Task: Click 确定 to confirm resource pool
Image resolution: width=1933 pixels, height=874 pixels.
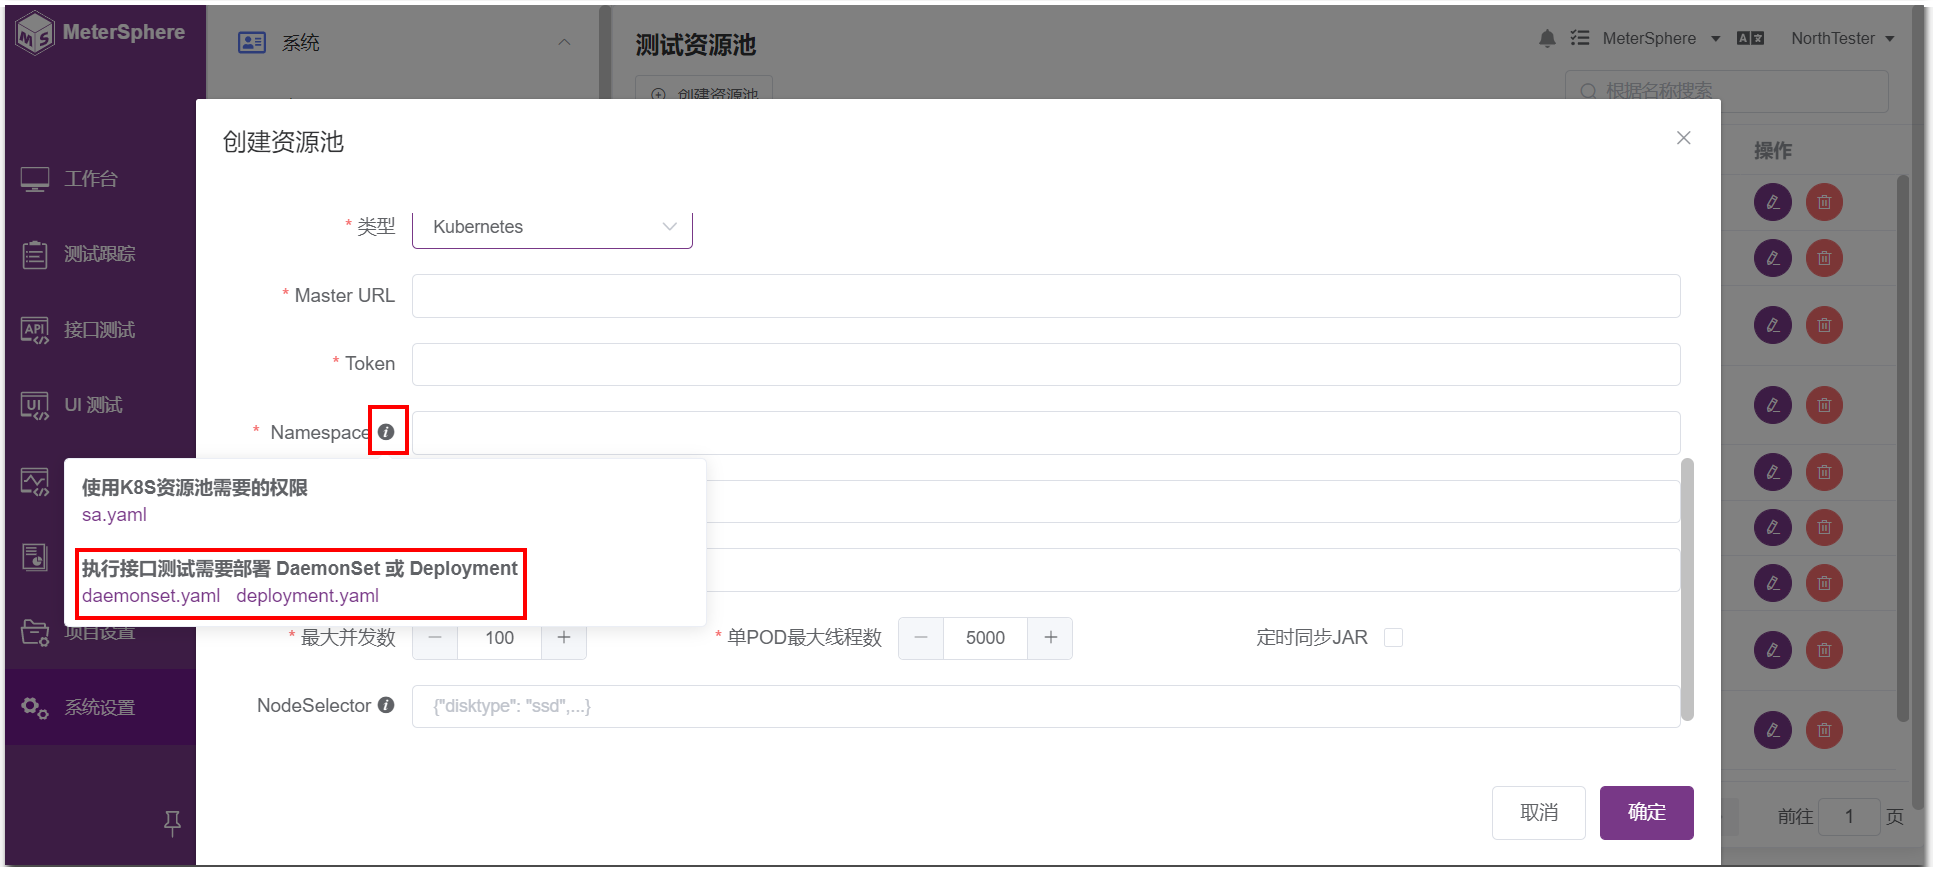Action: 1647,813
